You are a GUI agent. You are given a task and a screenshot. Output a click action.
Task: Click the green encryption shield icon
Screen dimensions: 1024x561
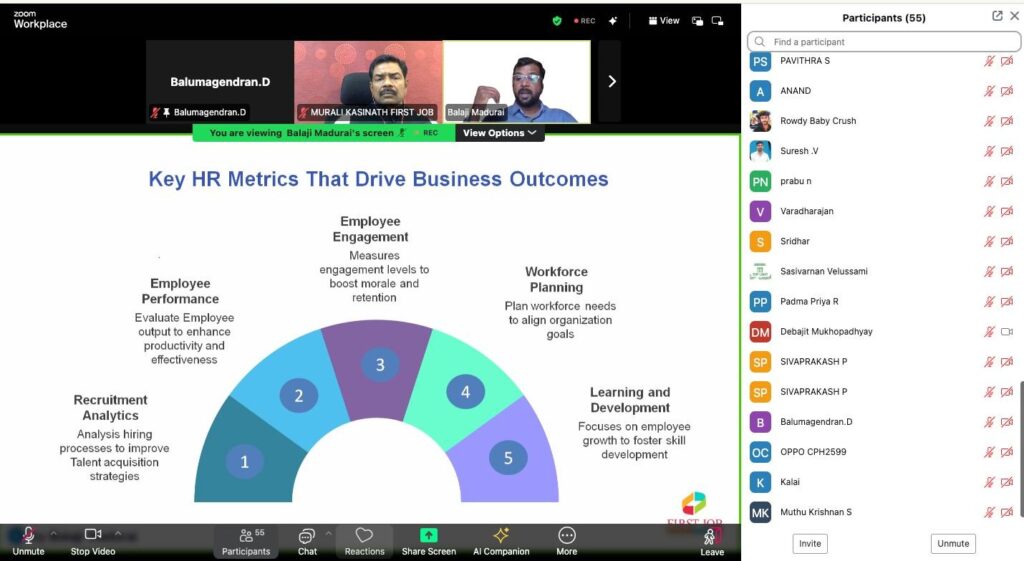click(557, 20)
